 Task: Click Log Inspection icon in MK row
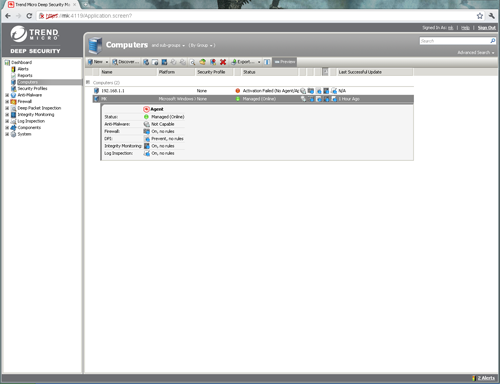(x=334, y=99)
